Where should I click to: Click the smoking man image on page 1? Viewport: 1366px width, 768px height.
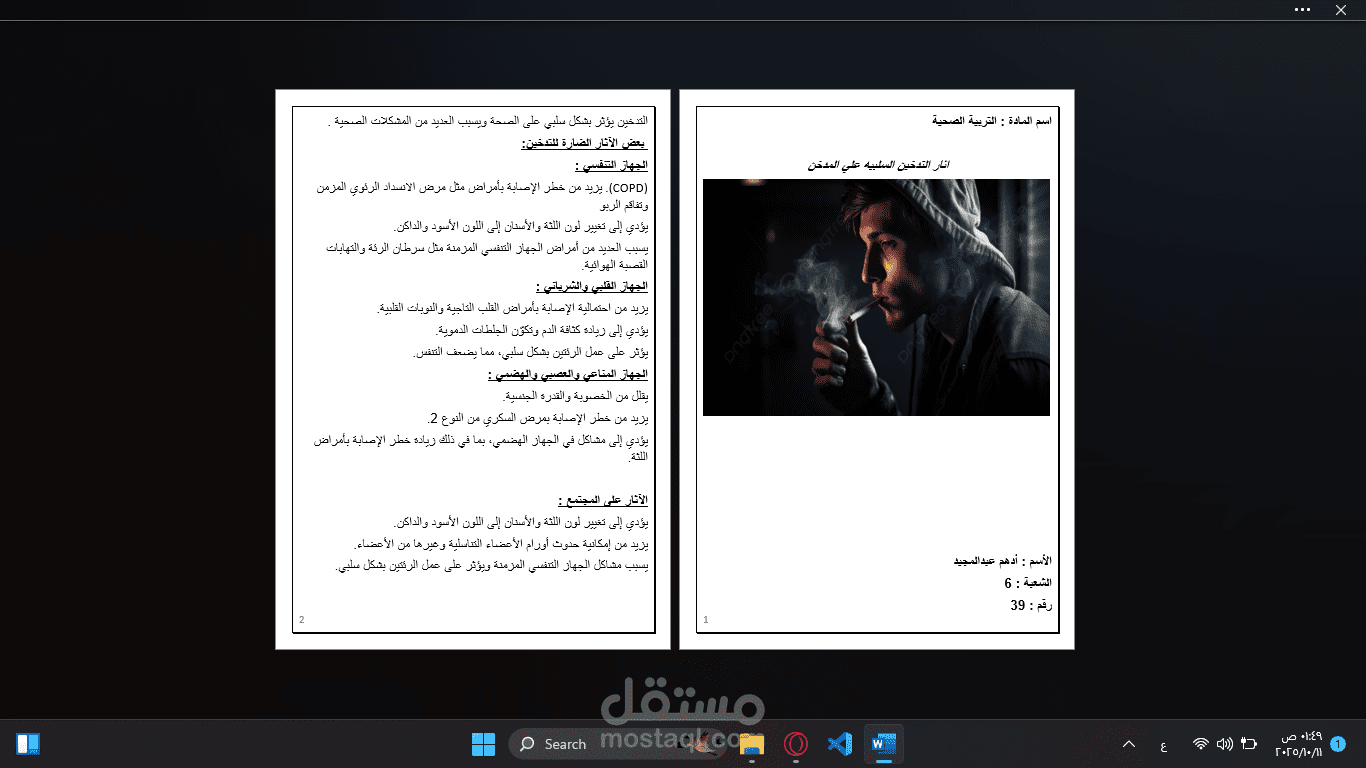(x=876, y=297)
